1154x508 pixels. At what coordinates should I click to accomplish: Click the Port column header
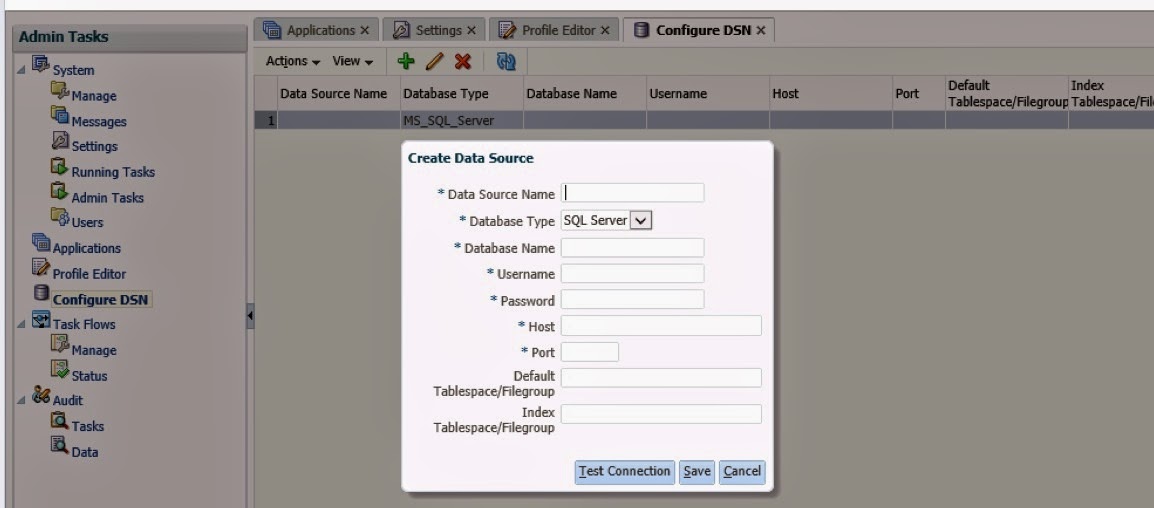(x=919, y=94)
